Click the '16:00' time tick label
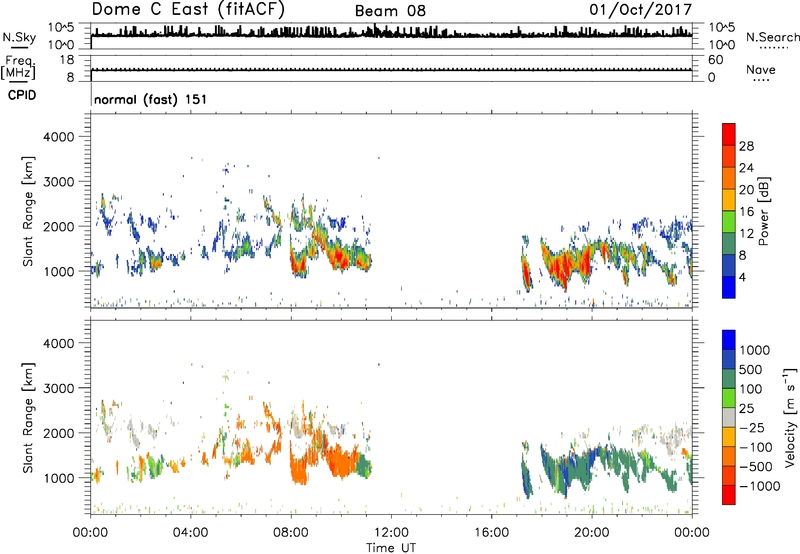 tap(491, 533)
